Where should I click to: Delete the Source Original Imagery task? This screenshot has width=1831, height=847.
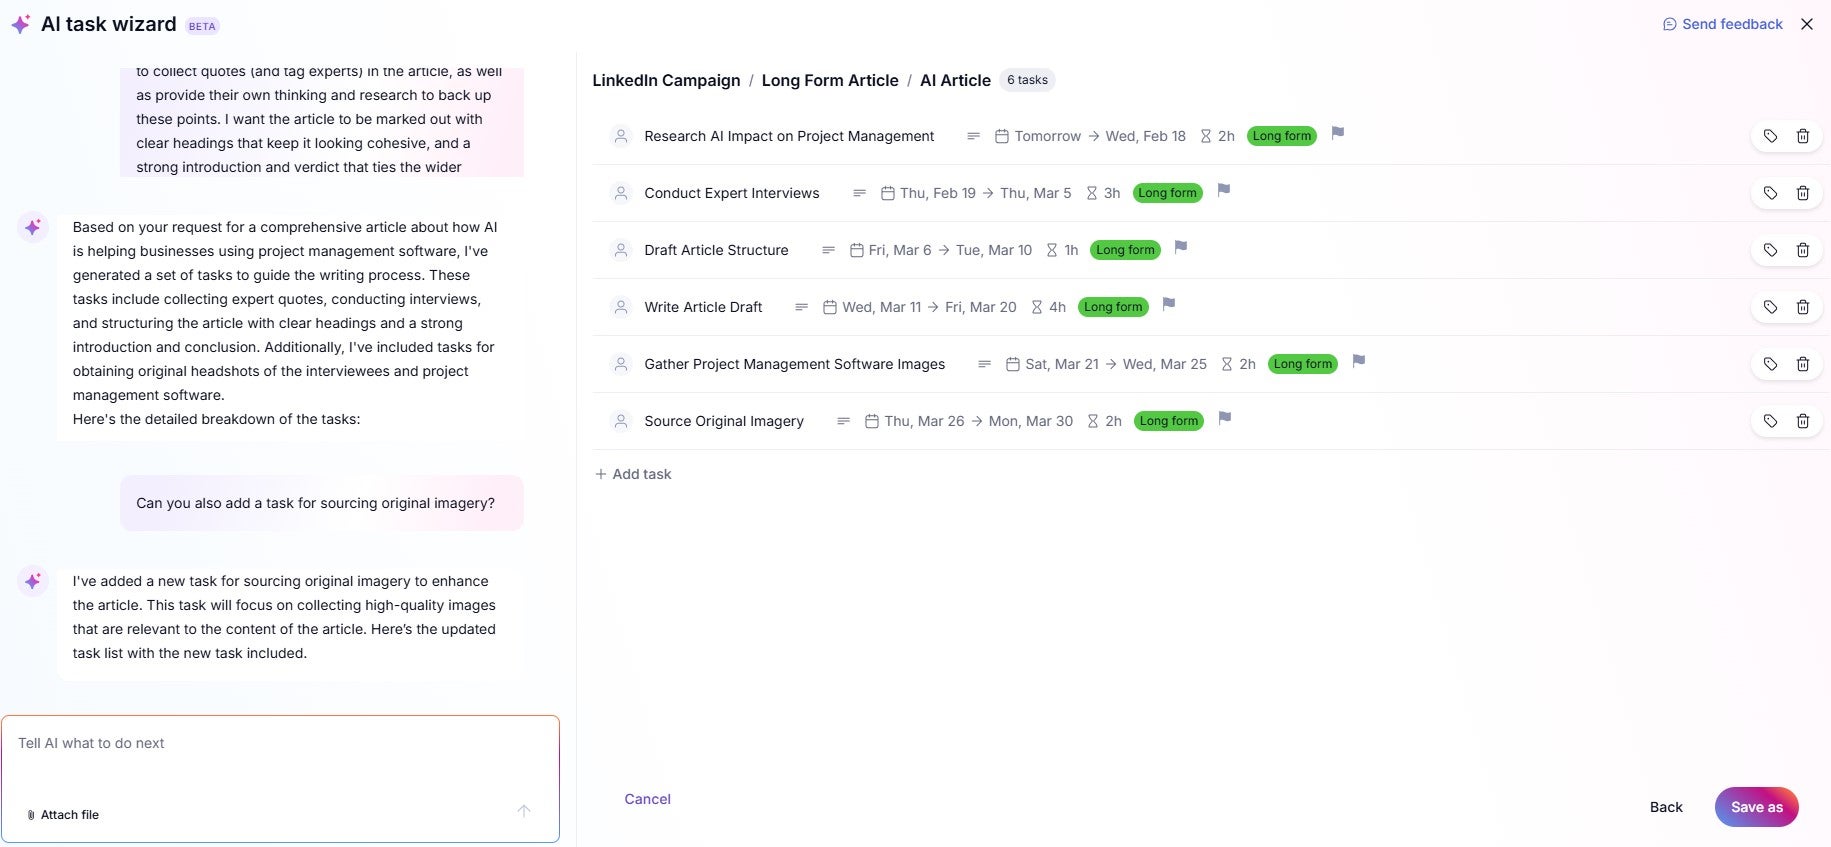(x=1803, y=421)
